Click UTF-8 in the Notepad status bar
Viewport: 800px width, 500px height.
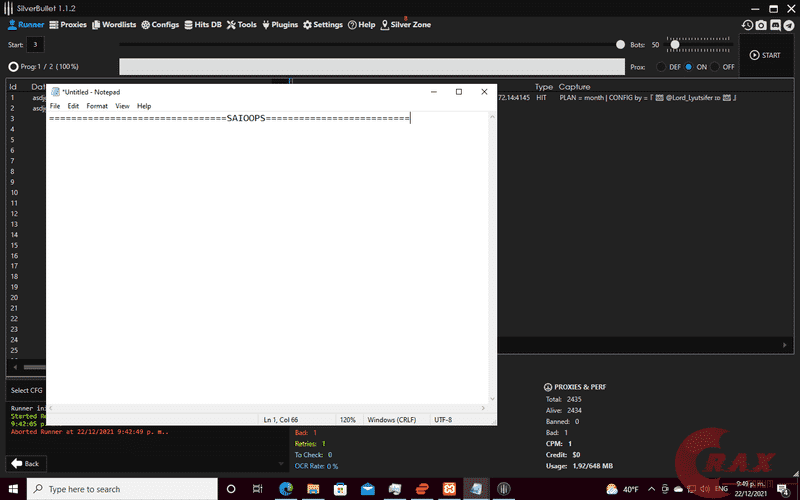[443, 419]
